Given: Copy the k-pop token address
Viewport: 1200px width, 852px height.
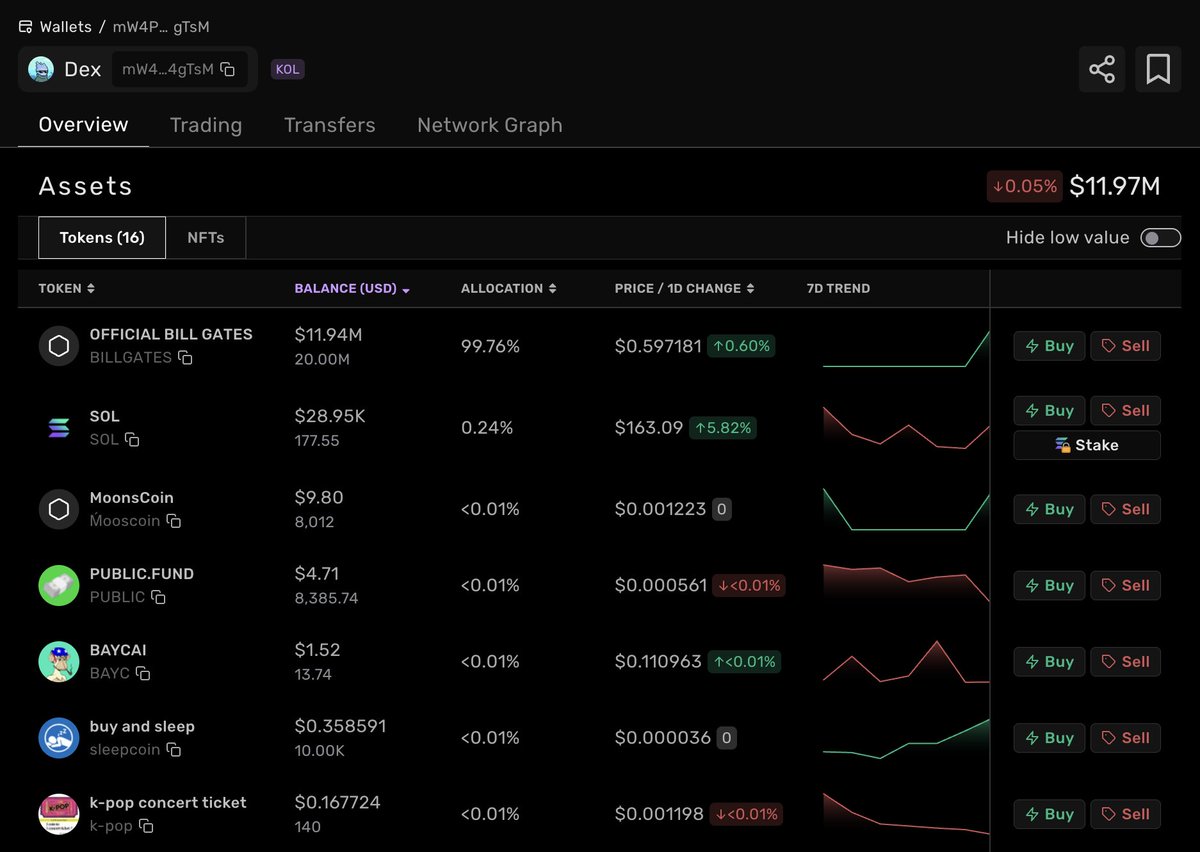Looking at the screenshot, I should [146, 826].
